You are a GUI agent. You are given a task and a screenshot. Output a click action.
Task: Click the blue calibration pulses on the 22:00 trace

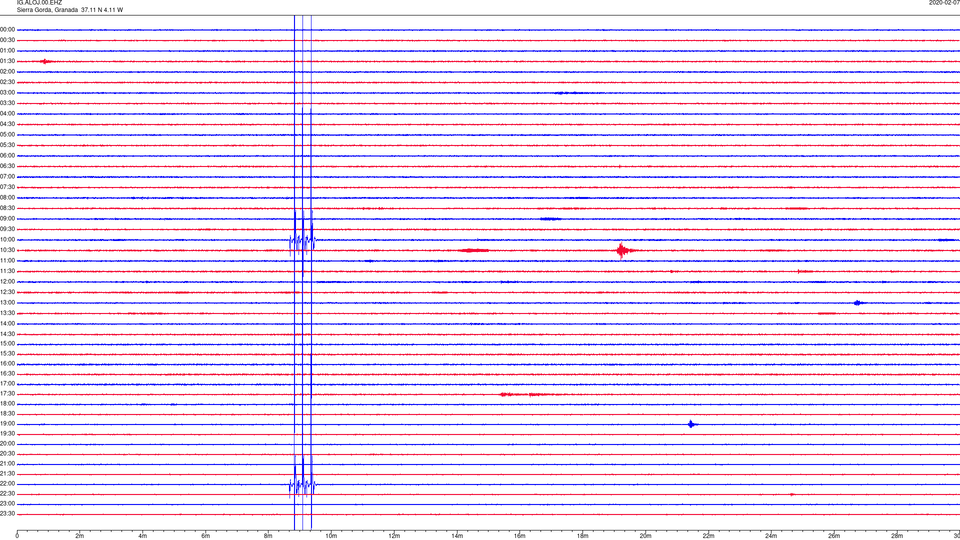(302, 486)
